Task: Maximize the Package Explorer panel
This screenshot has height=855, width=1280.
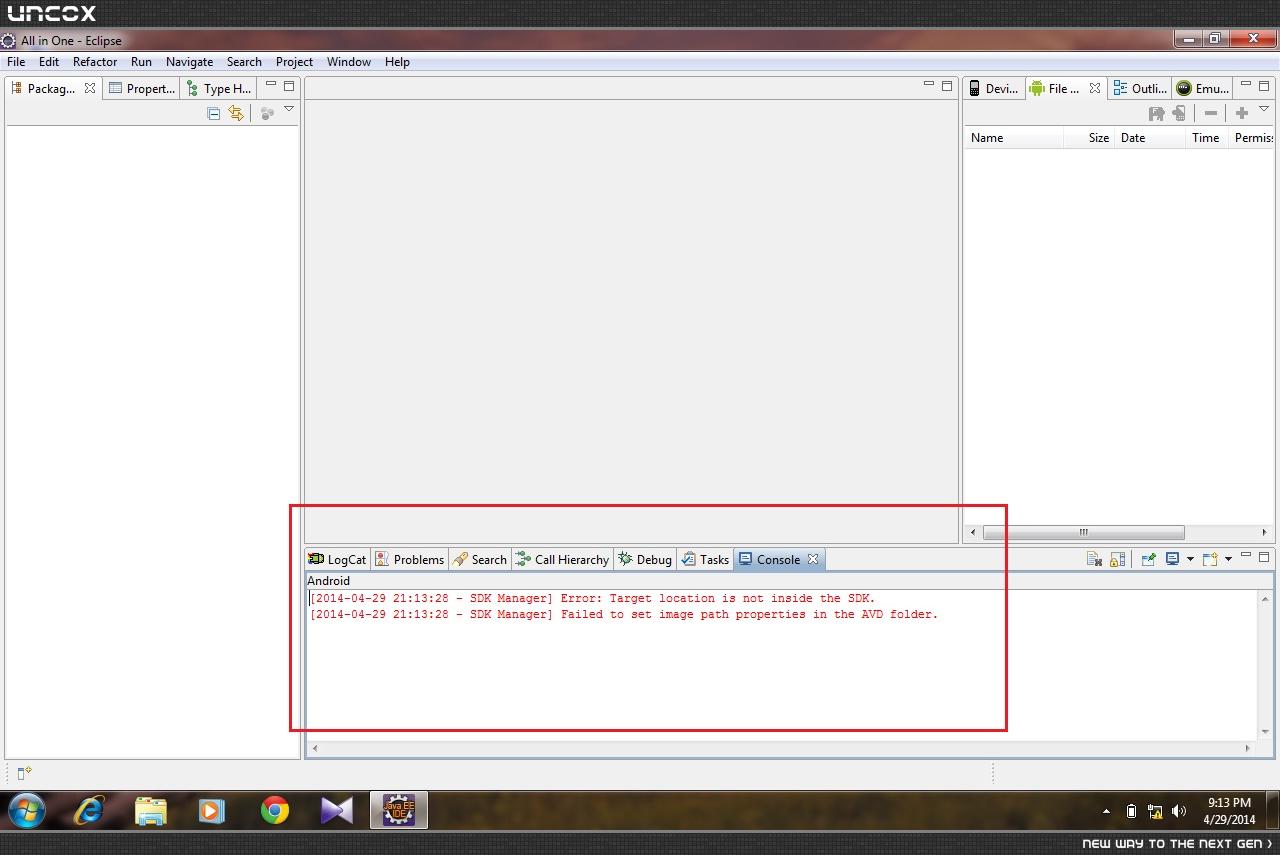Action: pos(289,86)
